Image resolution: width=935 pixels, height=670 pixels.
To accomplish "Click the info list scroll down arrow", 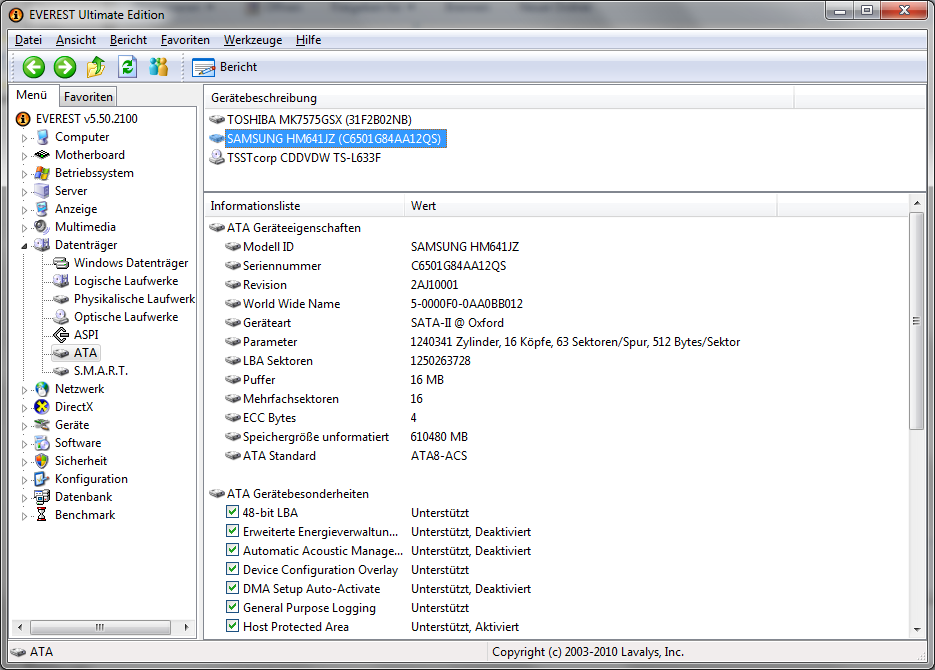I will [917, 629].
